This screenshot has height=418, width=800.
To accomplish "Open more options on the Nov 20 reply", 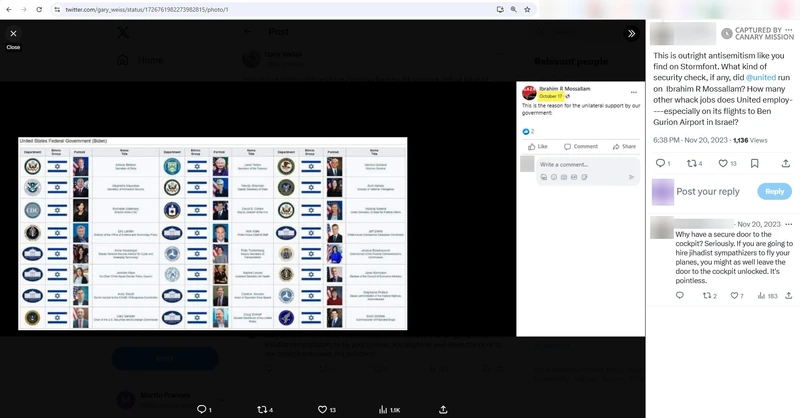I will (x=789, y=224).
